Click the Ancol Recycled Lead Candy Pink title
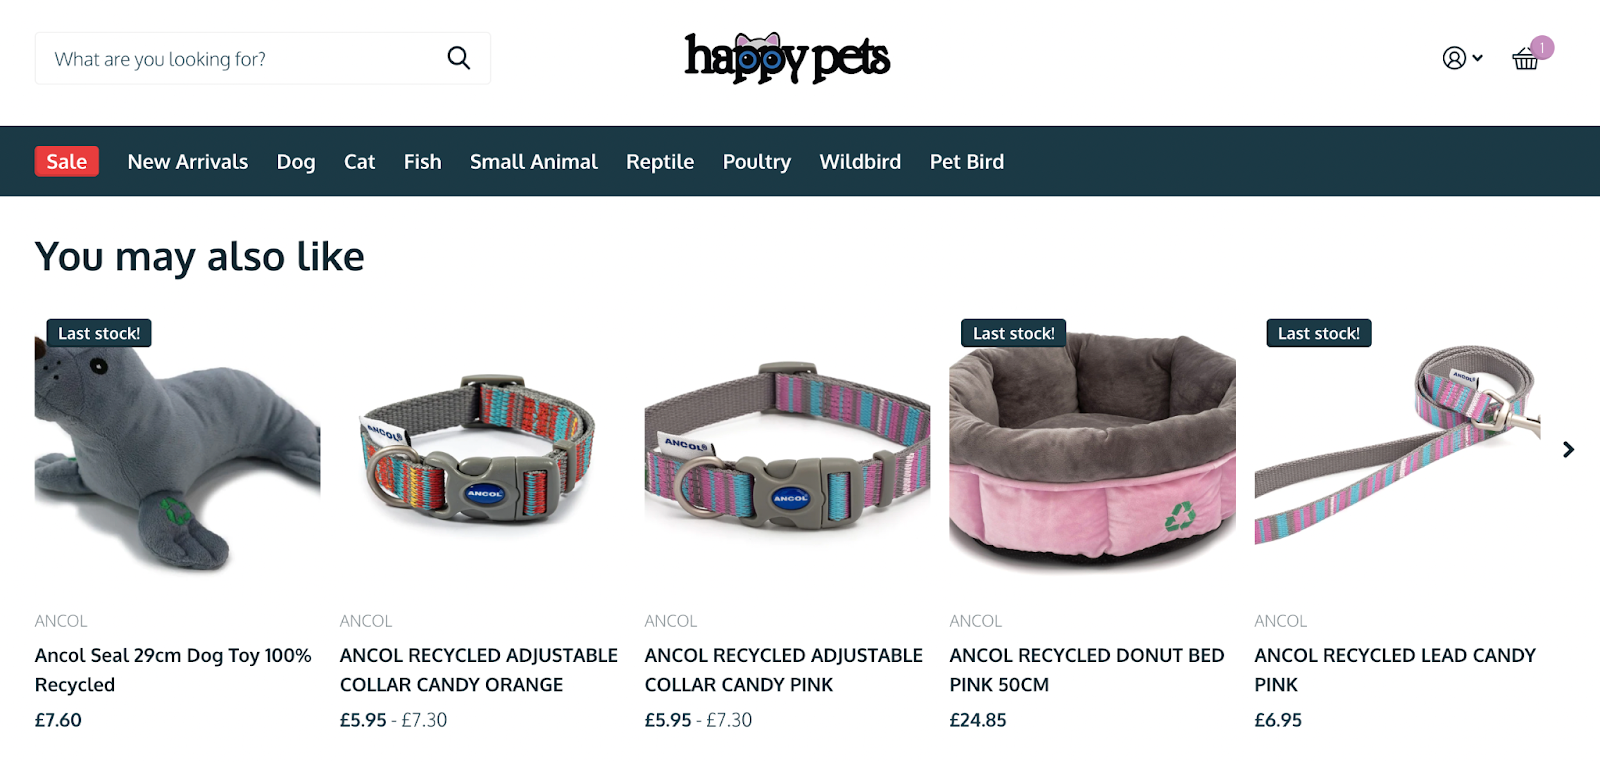This screenshot has height=762, width=1600. (x=1395, y=670)
